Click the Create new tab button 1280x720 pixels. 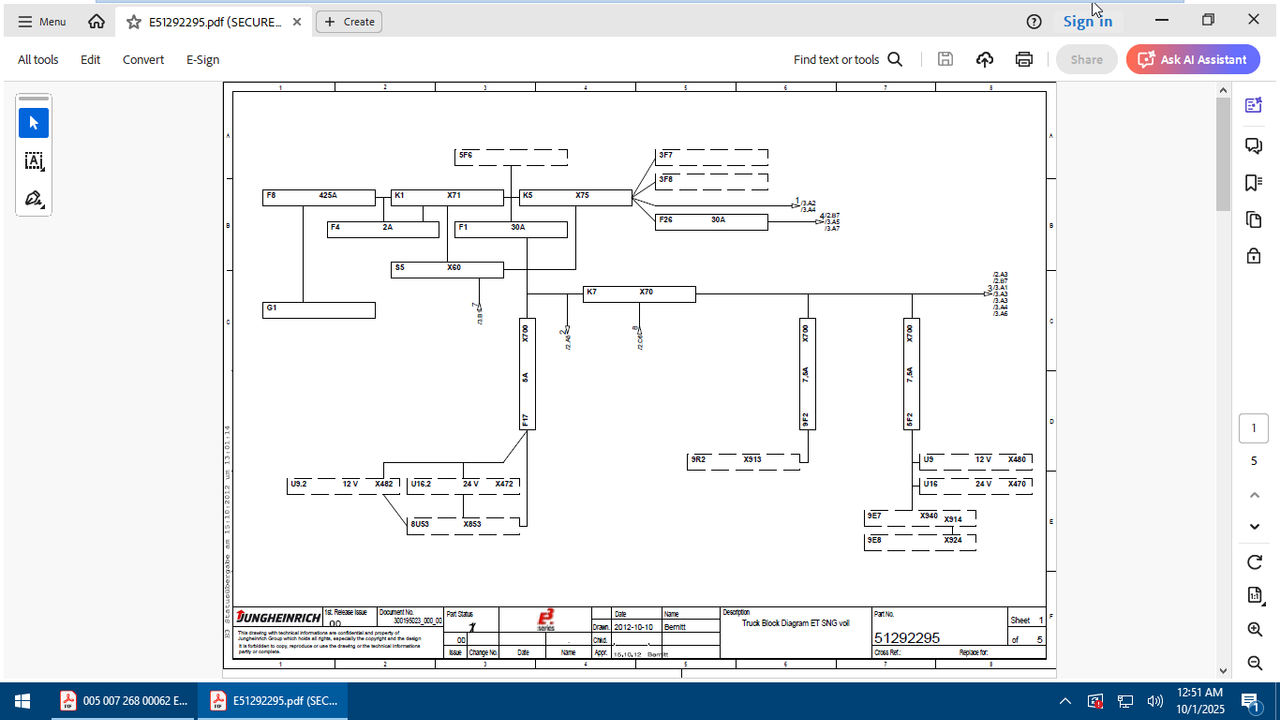[349, 21]
